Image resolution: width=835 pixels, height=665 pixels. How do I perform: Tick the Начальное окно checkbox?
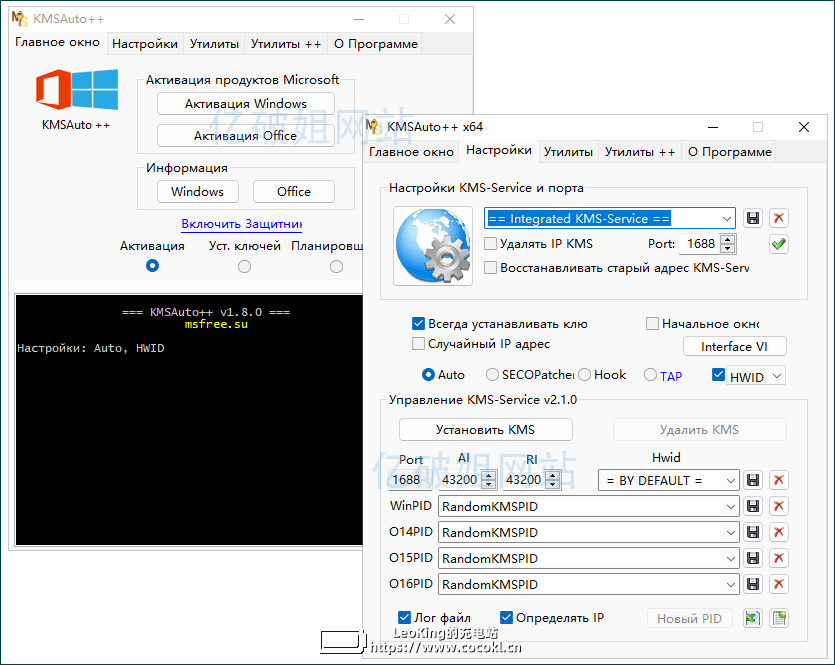[652, 324]
